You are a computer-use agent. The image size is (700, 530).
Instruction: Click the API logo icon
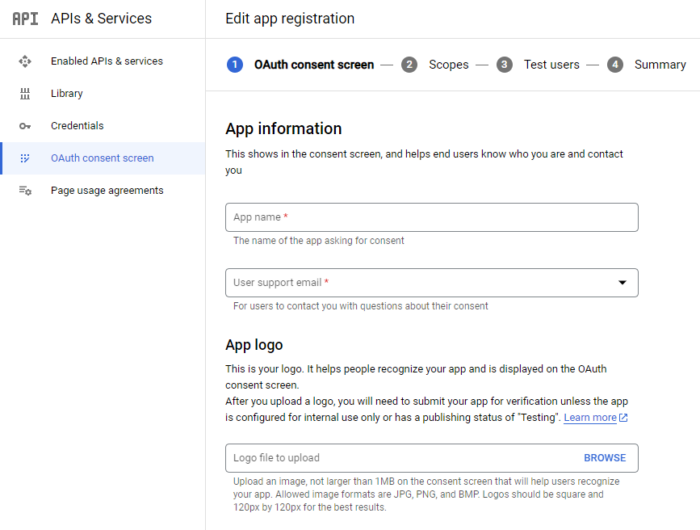pos(25,19)
